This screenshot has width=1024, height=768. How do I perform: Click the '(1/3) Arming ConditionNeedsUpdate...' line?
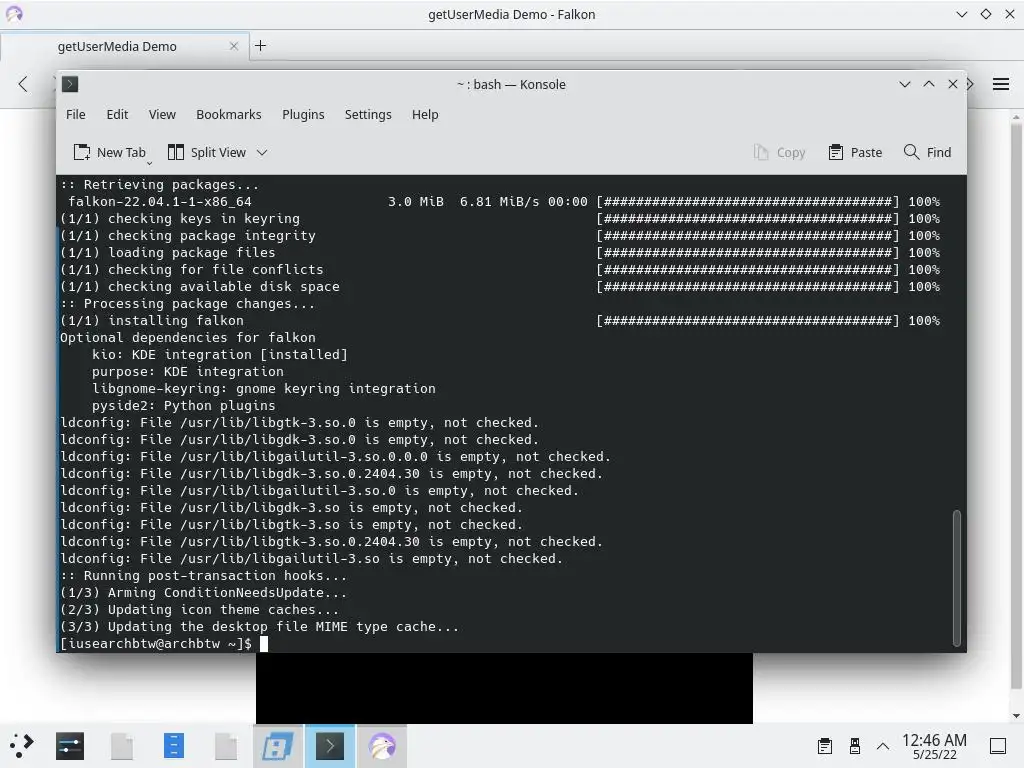[204, 592]
